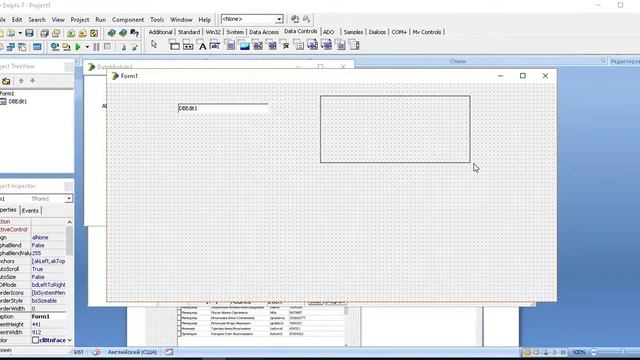Click the save desktop icon beside the None combo
The width and height of the screenshot is (640, 360).
point(295,19)
